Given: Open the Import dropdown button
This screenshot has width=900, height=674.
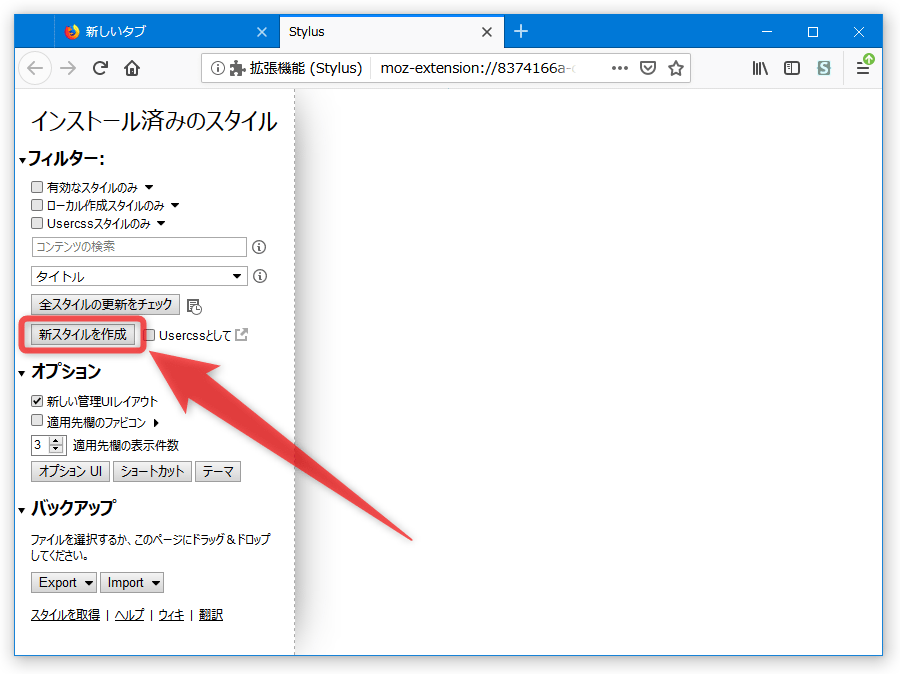Looking at the screenshot, I should [132, 583].
